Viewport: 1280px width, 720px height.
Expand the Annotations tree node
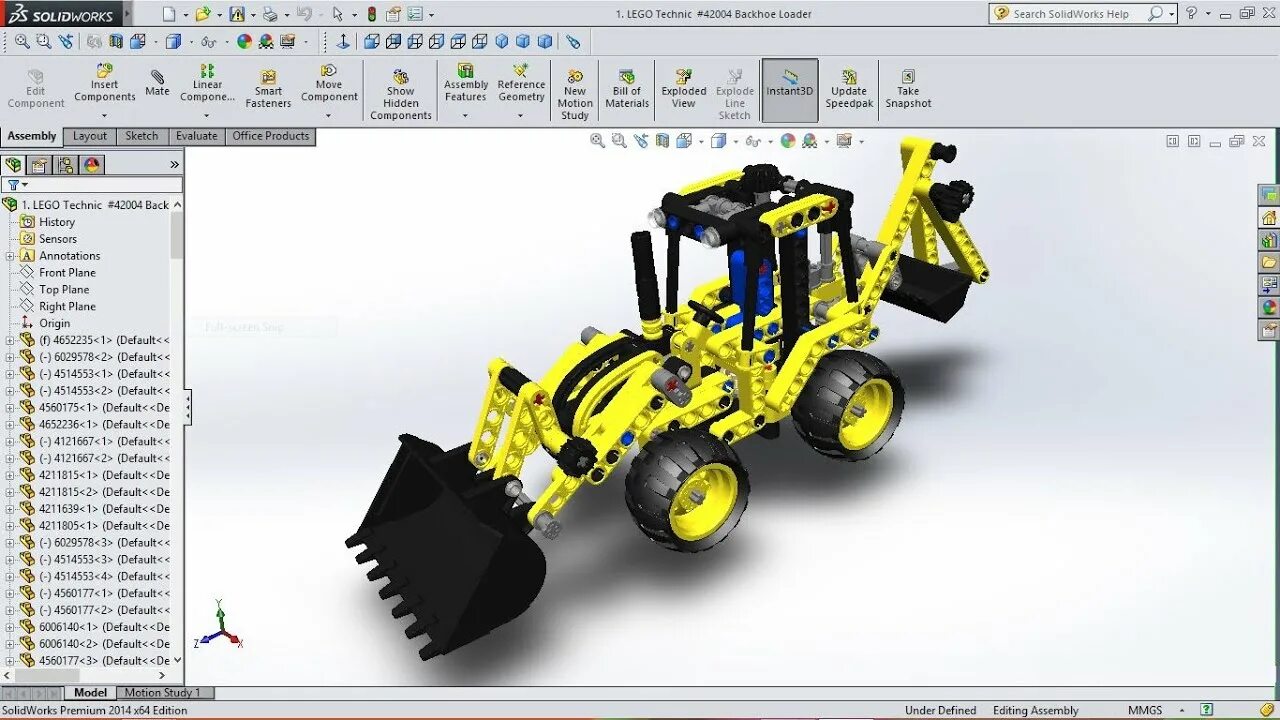(10, 256)
